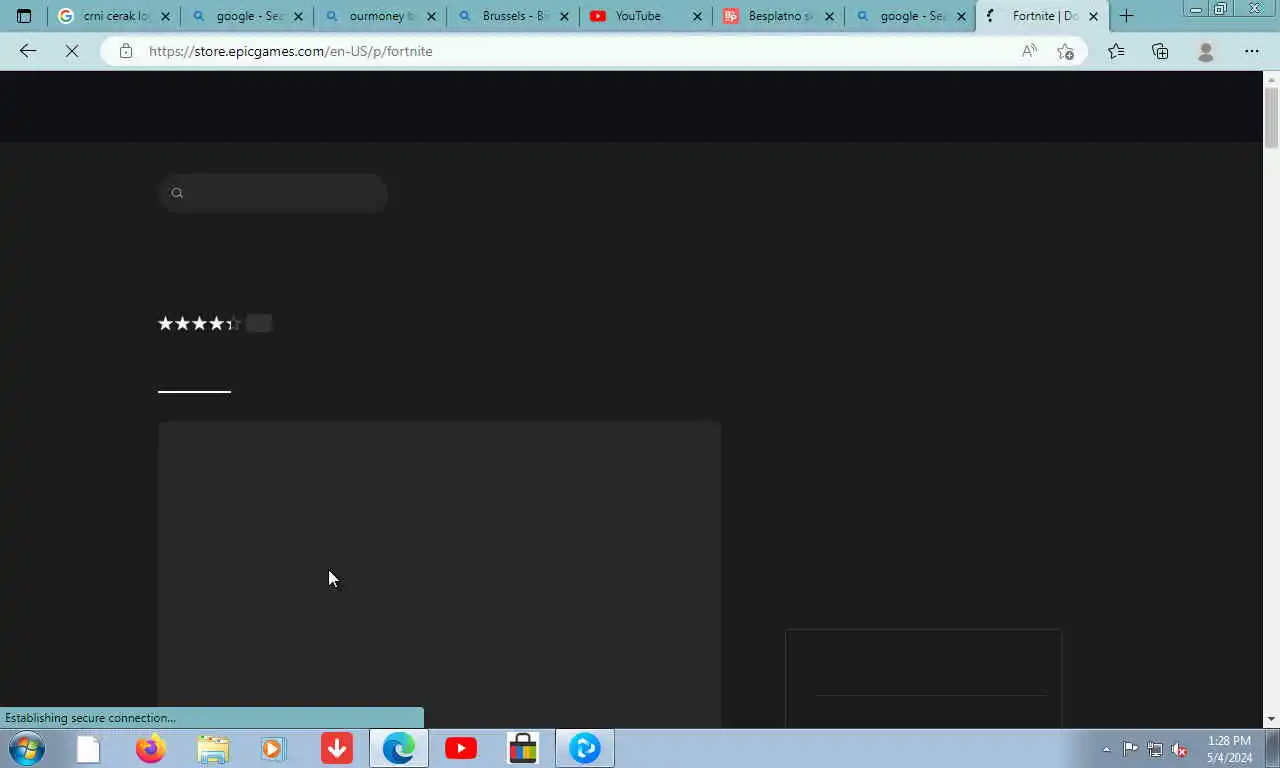The image size is (1280, 768).
Task: Click the Read aloud icon
Action: point(1029,51)
